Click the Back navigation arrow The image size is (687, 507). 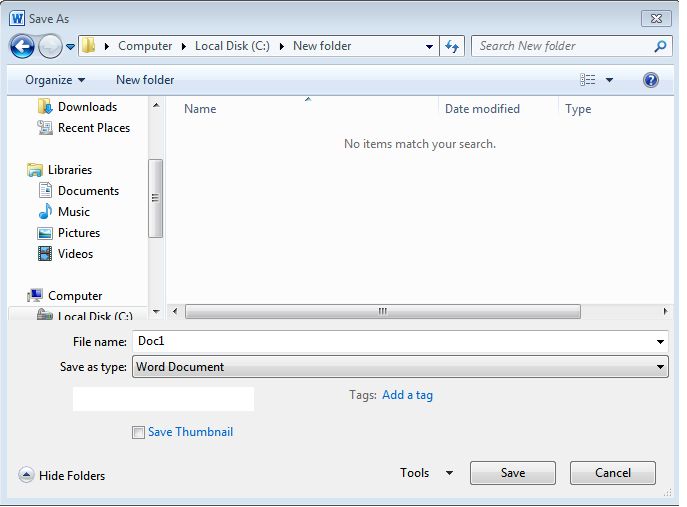tap(22, 46)
